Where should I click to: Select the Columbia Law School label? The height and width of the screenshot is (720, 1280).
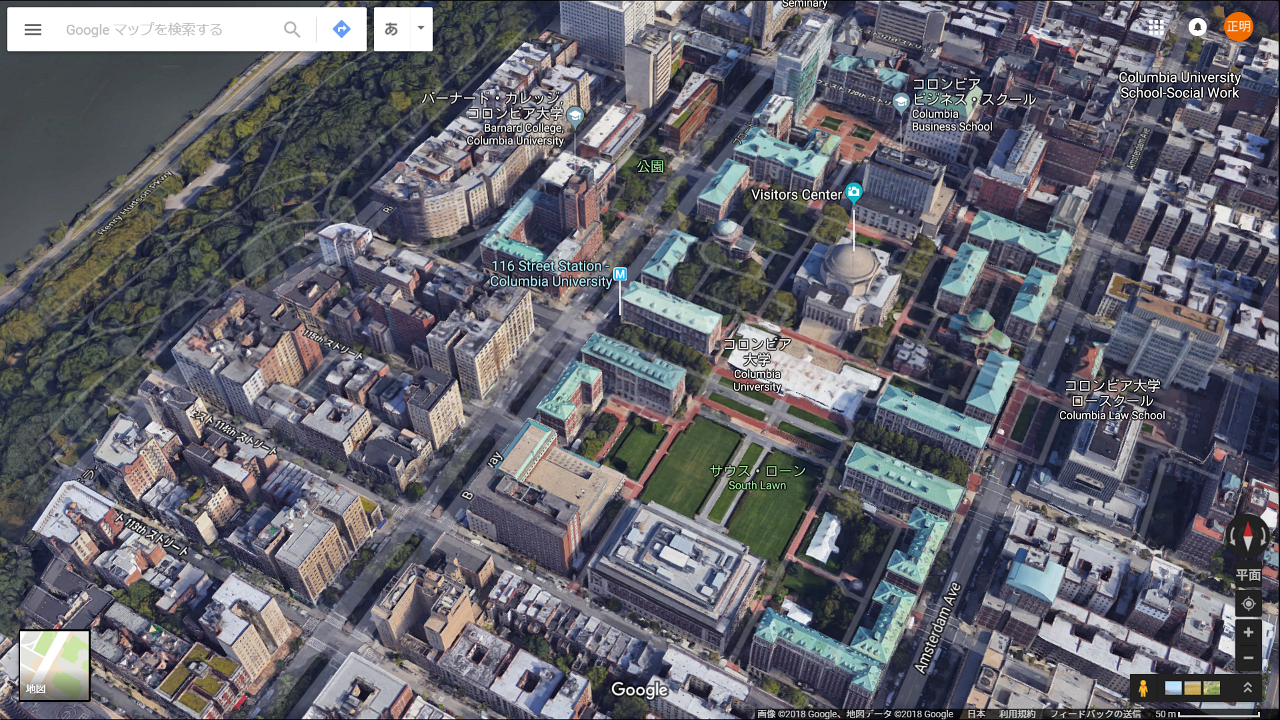(1112, 400)
